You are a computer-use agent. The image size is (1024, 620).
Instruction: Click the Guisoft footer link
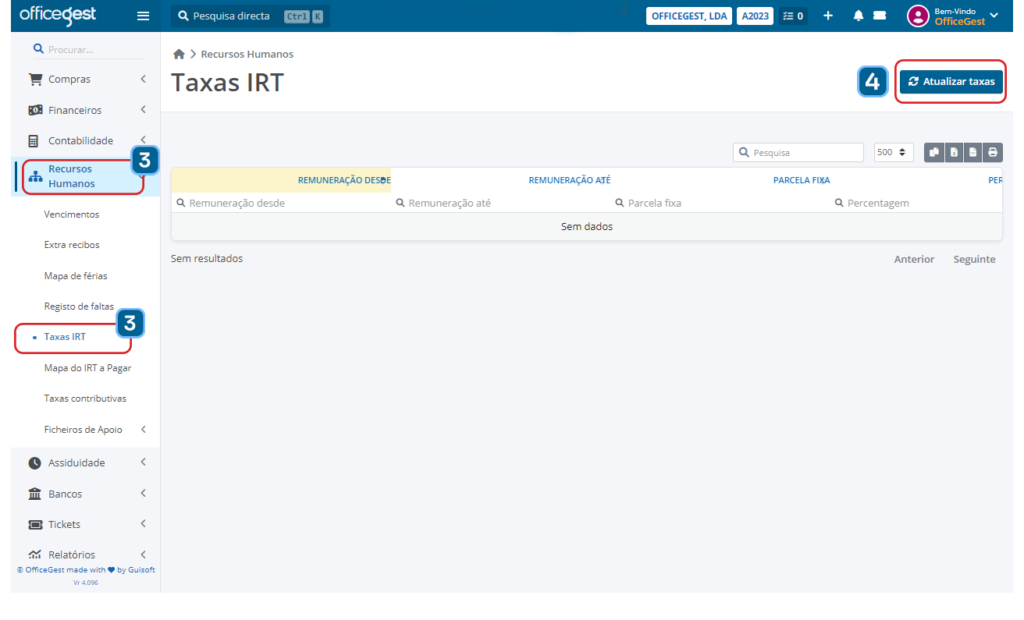pyautogui.click(x=141, y=570)
